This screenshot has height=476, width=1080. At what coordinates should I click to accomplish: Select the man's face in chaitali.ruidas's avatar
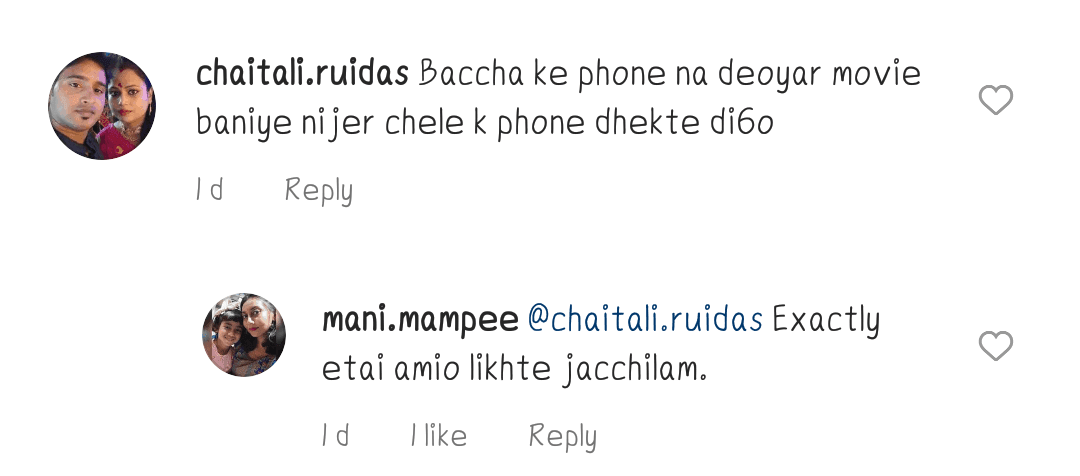point(77,100)
